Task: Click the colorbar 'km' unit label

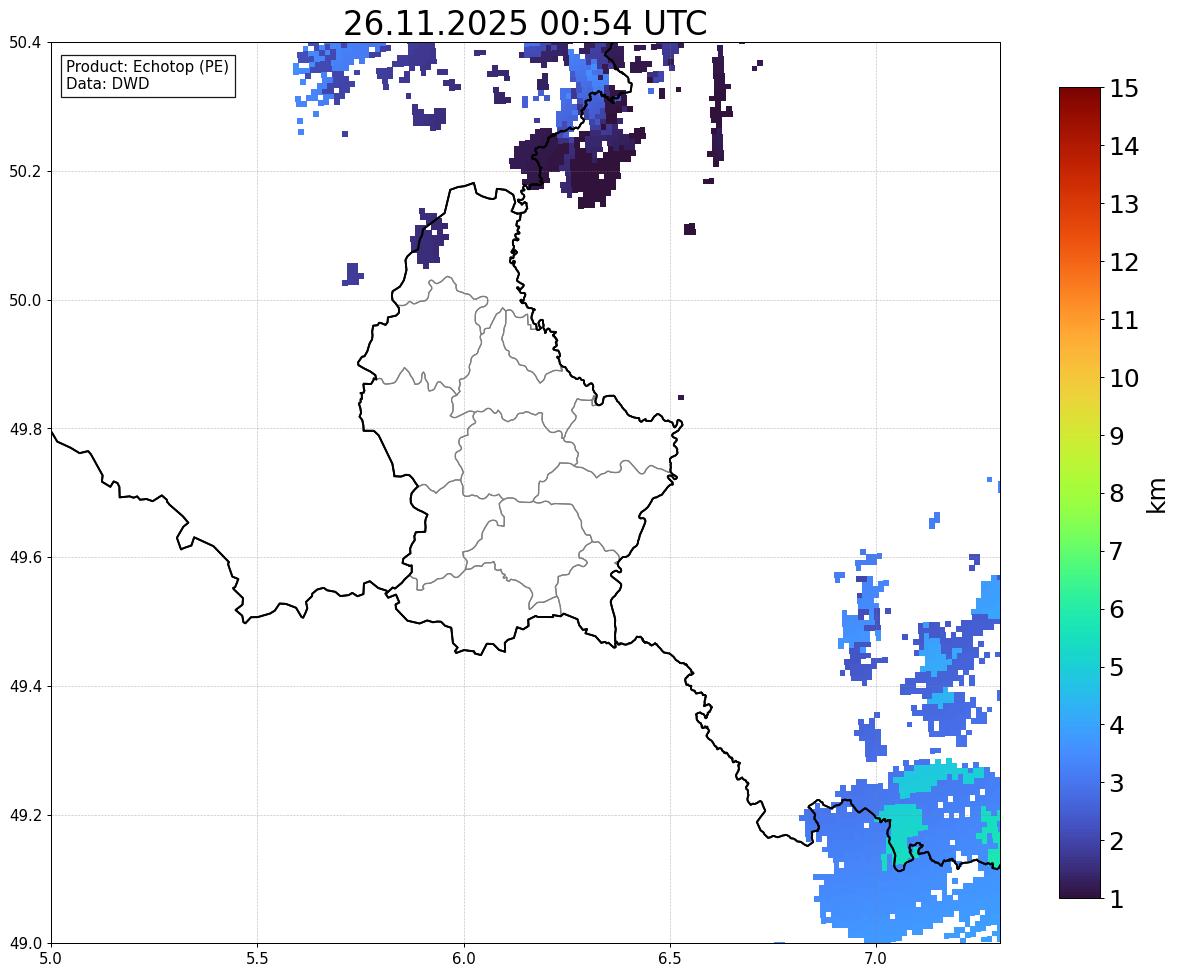Action: (1156, 496)
